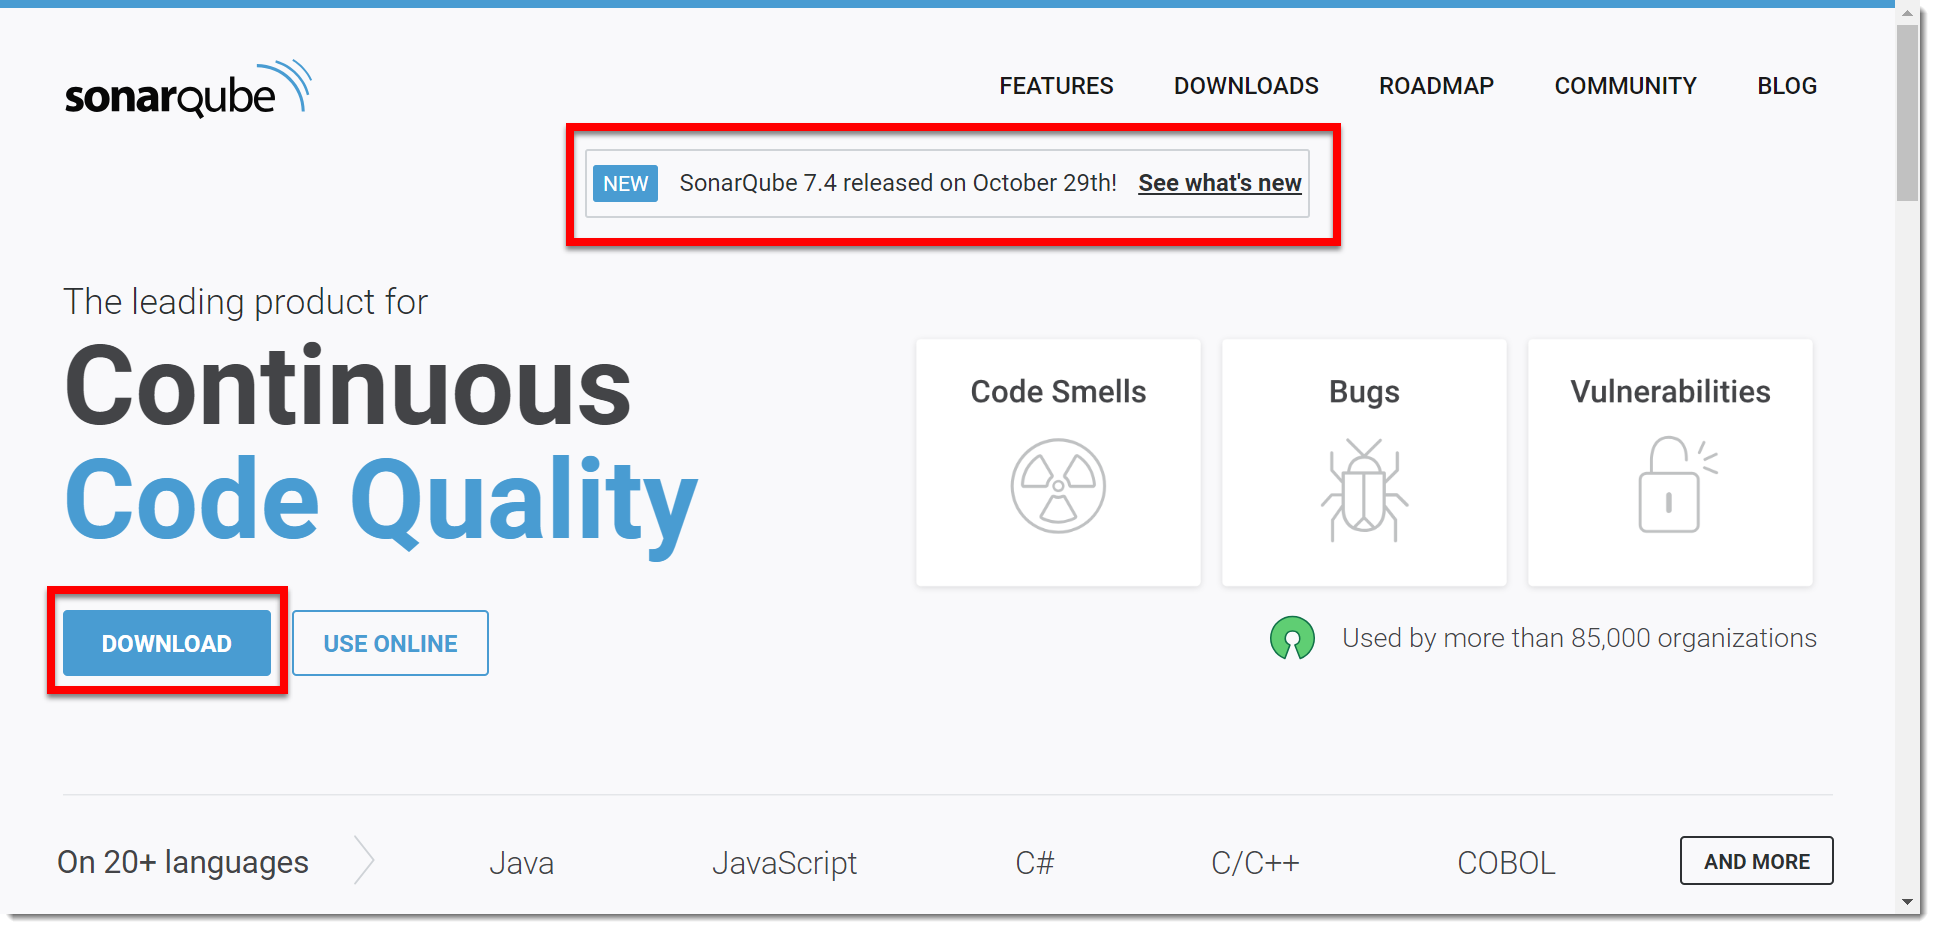Click the blue NEW badge
Screen dimensions: 1934x928
625,184
